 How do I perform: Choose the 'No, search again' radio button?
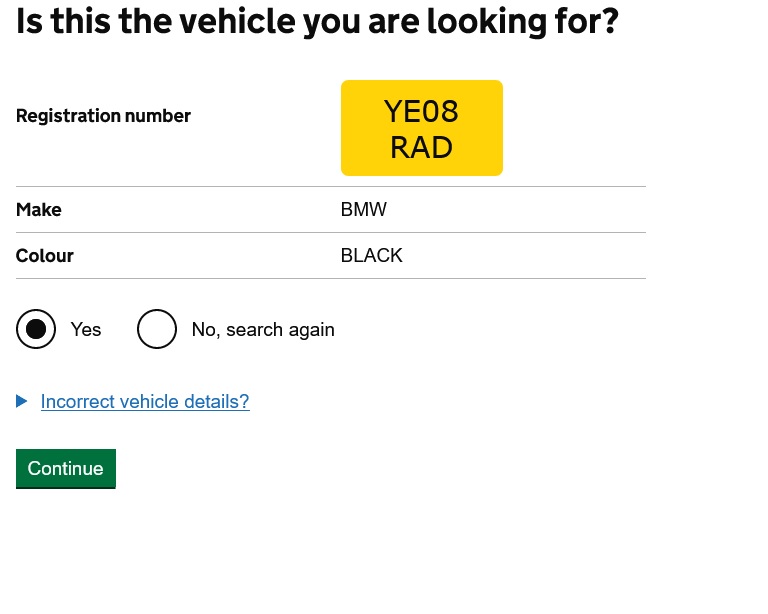157,329
